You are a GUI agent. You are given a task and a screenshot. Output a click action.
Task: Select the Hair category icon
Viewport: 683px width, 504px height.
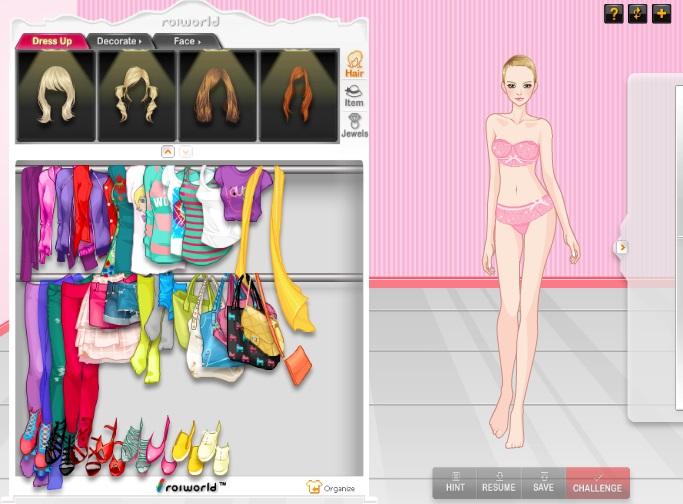[354, 65]
